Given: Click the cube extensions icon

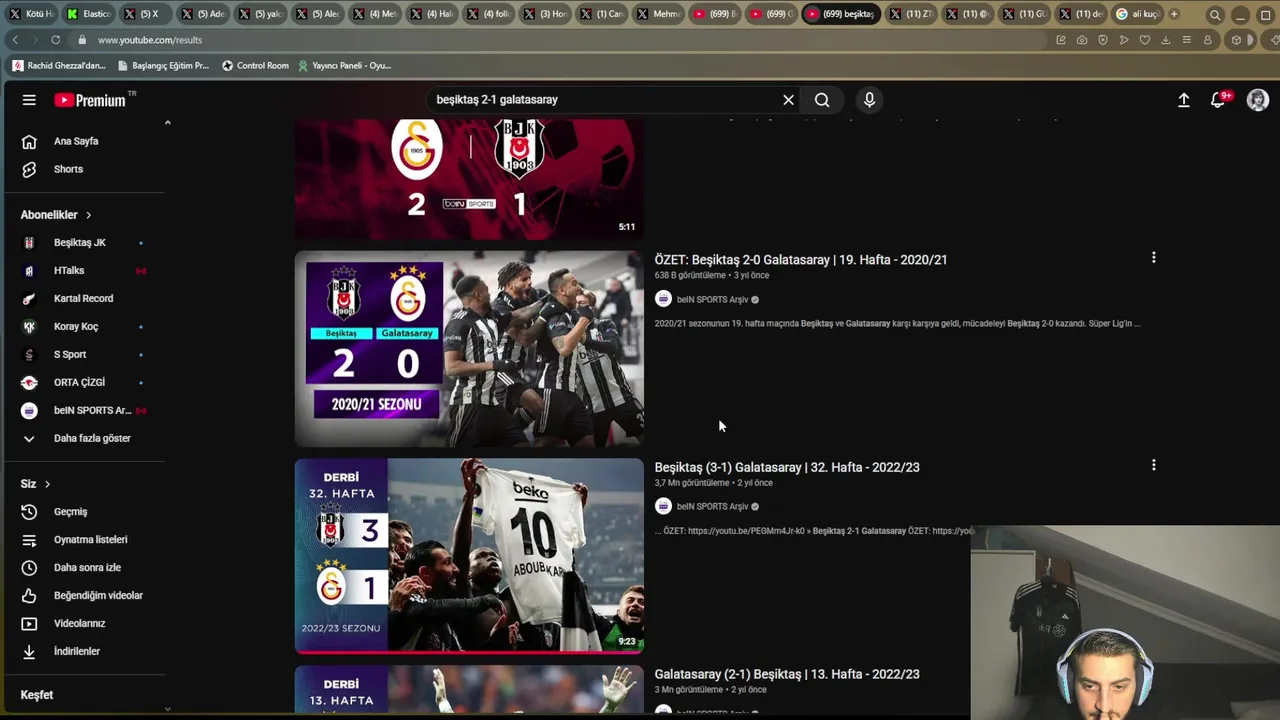Looking at the screenshot, I should 1237,40.
